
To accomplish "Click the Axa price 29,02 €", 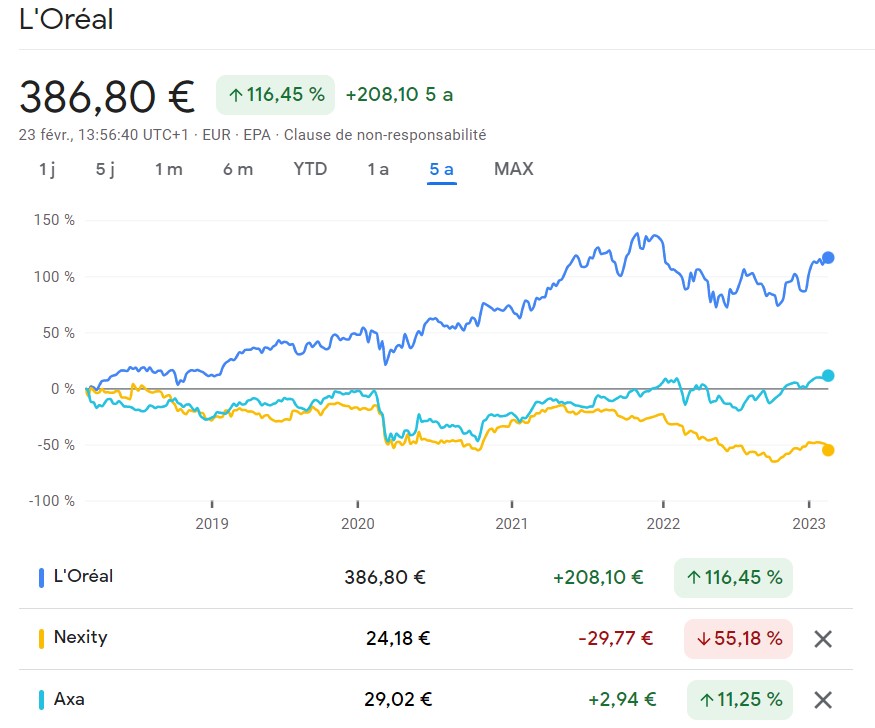I will click(x=398, y=699).
